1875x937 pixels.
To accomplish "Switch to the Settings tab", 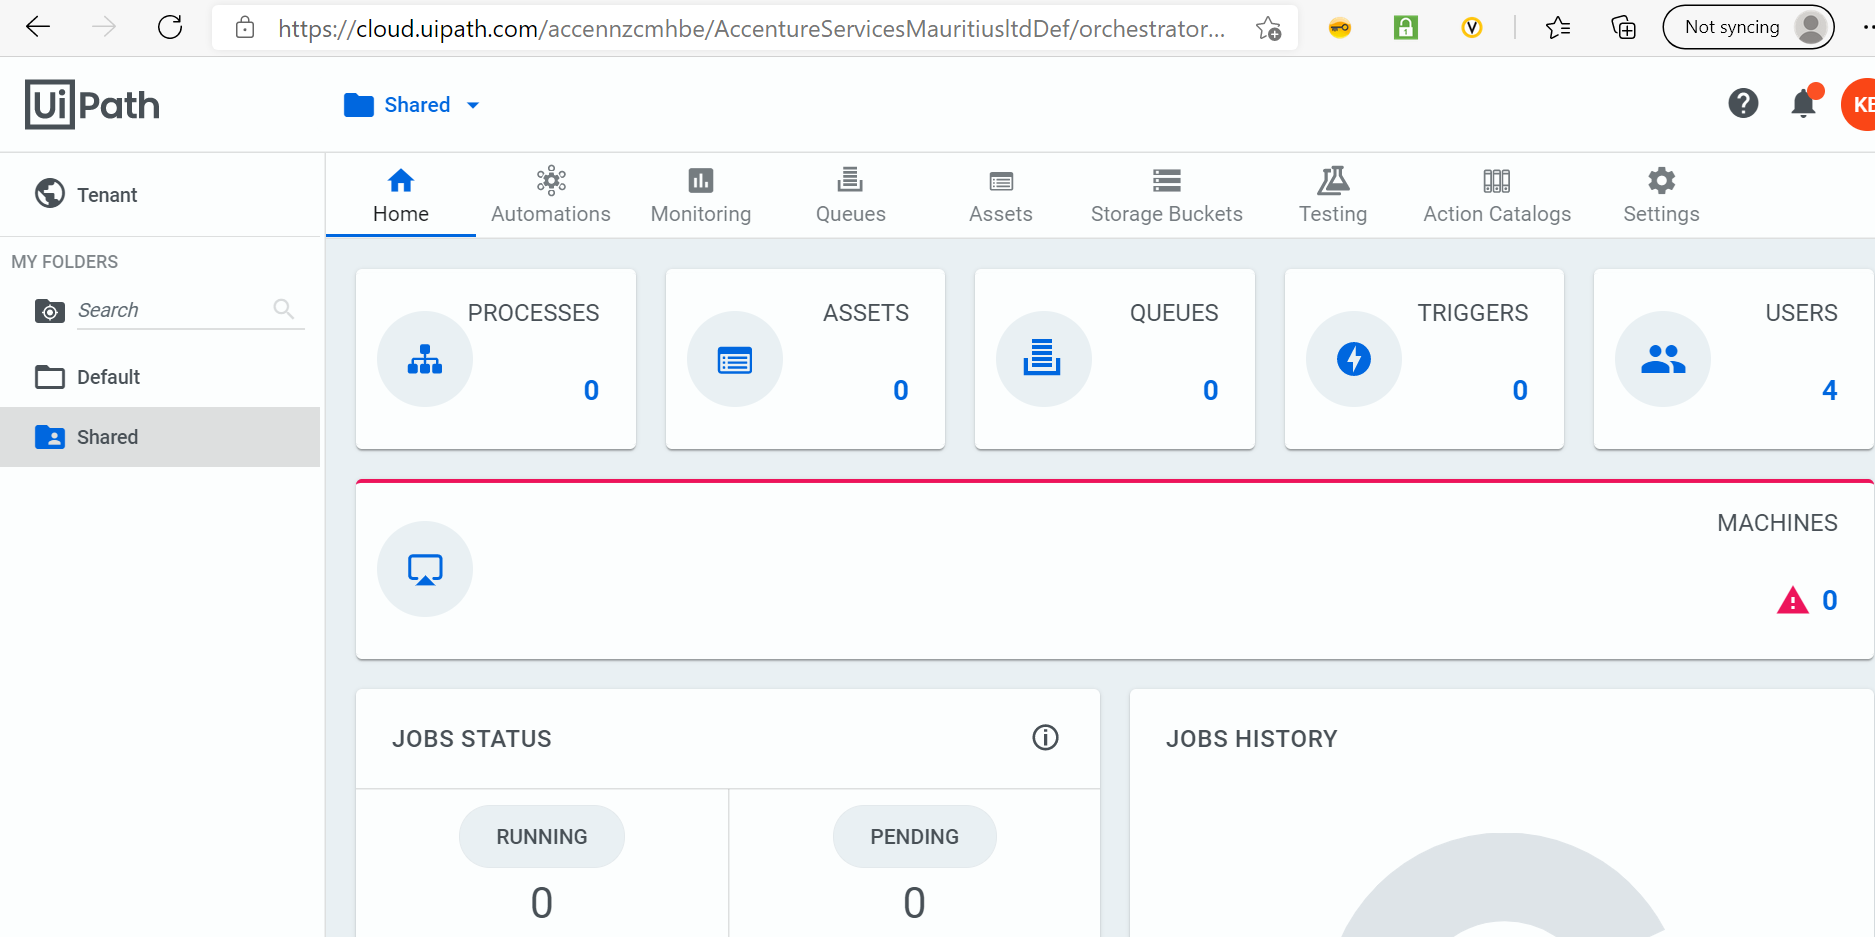I will (x=1660, y=196).
